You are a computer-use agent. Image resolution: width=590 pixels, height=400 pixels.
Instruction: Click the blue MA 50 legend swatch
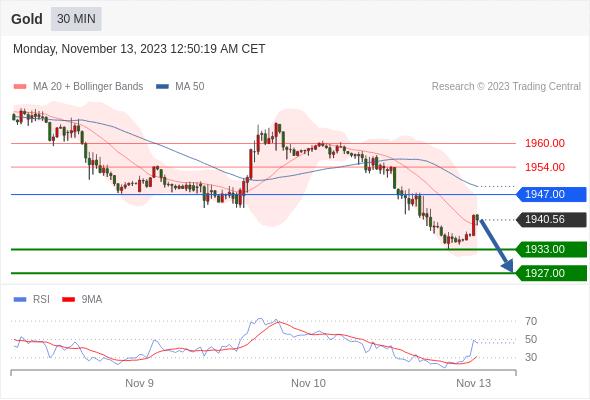point(162,87)
